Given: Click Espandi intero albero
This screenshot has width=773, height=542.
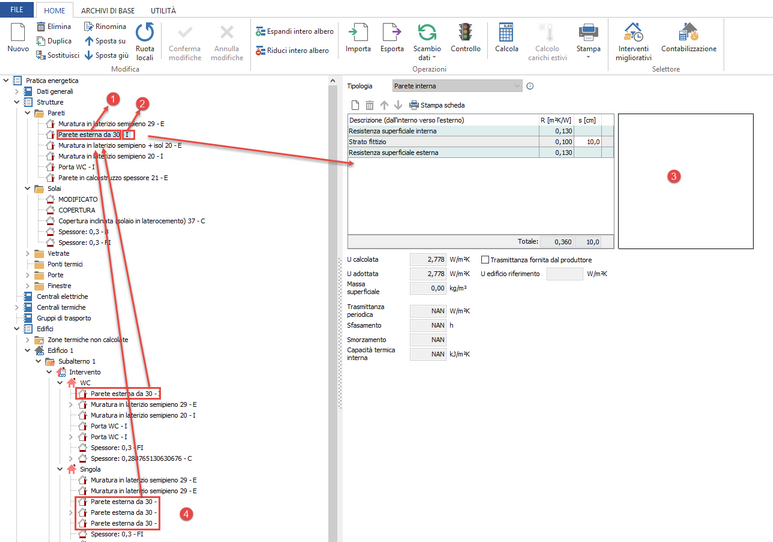Looking at the screenshot, I should (x=294, y=32).
